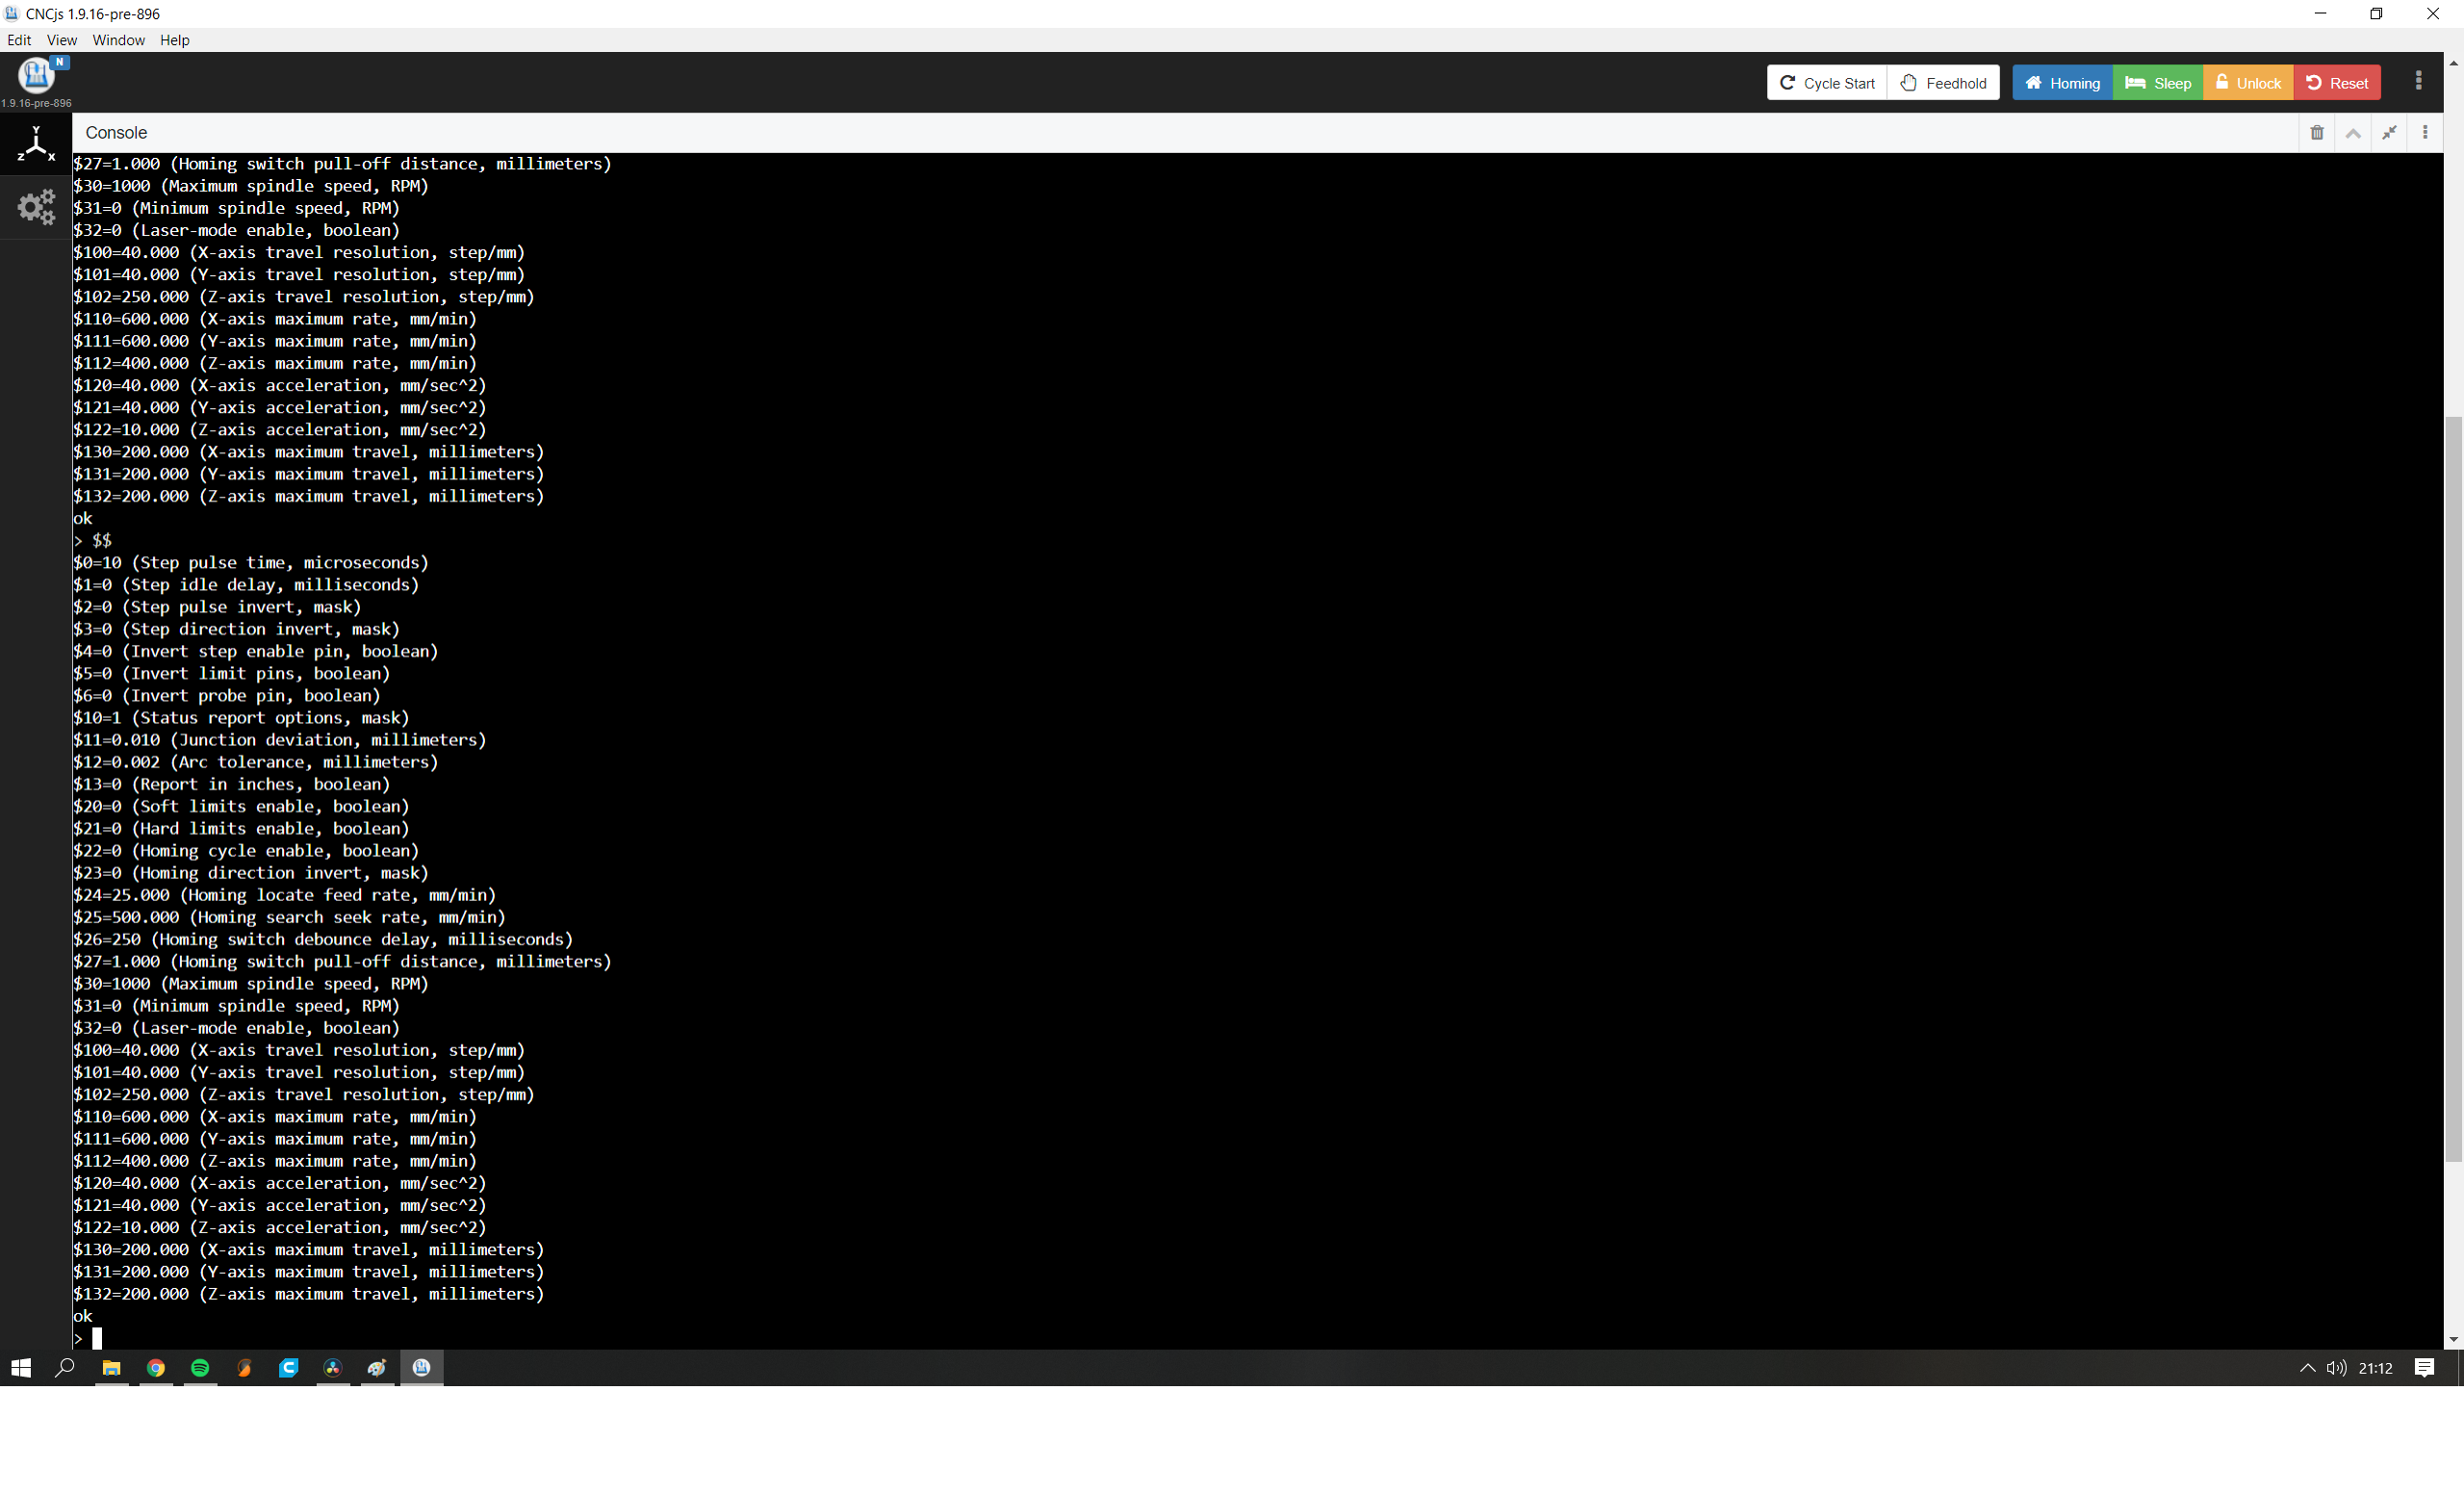Click the console vertical scrollbar thumb
This screenshot has width=2464, height=1494.
click(x=2453, y=790)
